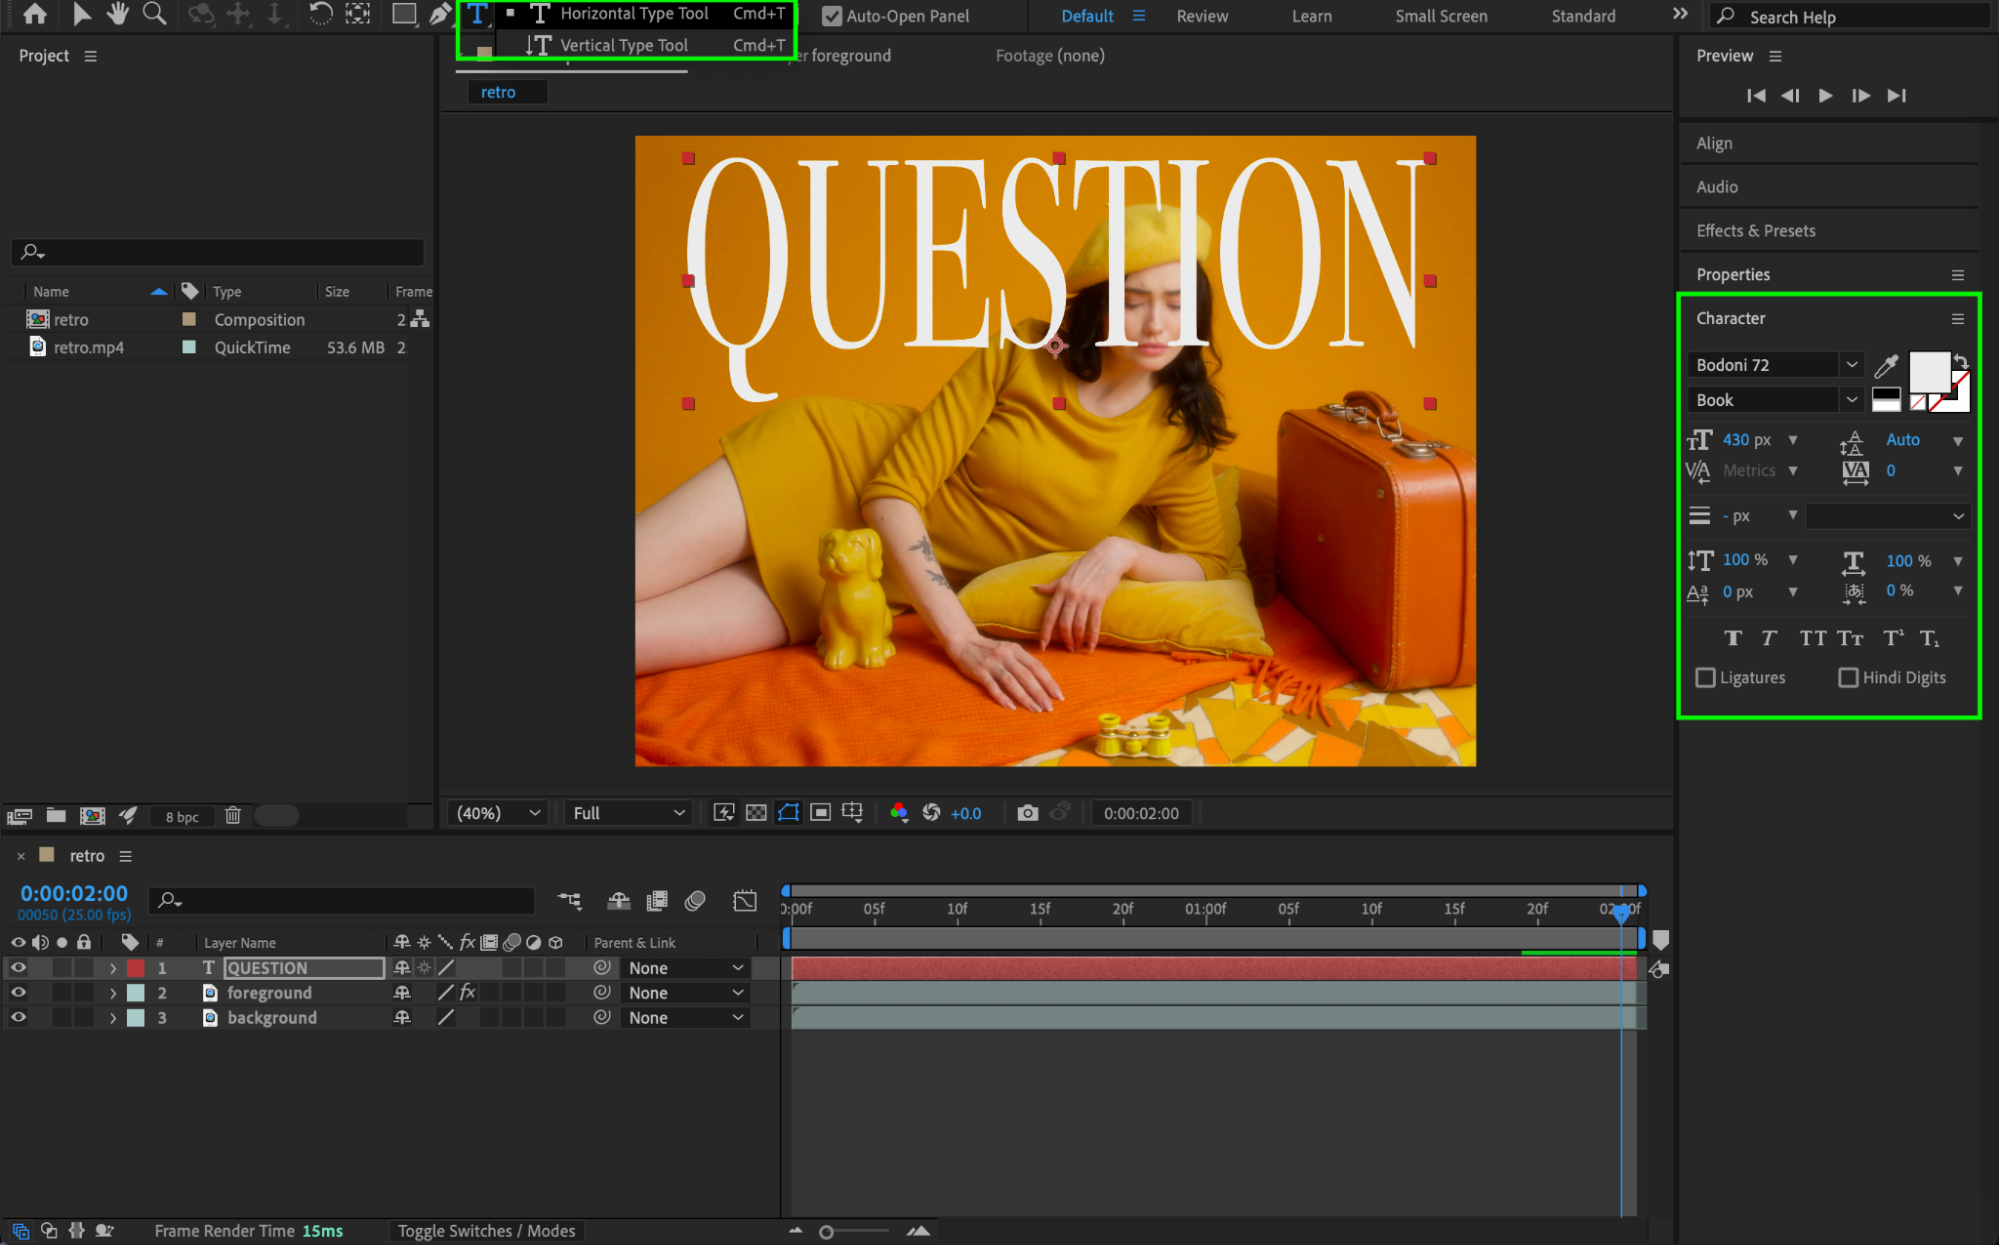Enable the Ligatures checkbox
The image size is (1999, 1246).
click(1706, 678)
